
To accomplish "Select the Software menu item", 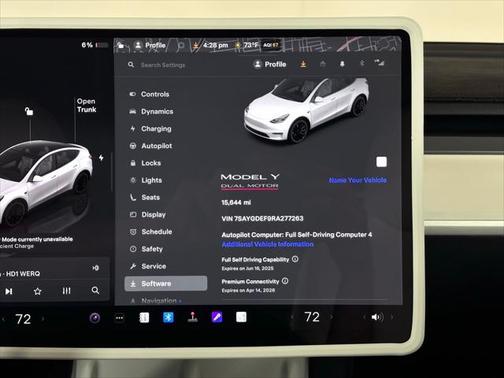I will click(x=166, y=284).
